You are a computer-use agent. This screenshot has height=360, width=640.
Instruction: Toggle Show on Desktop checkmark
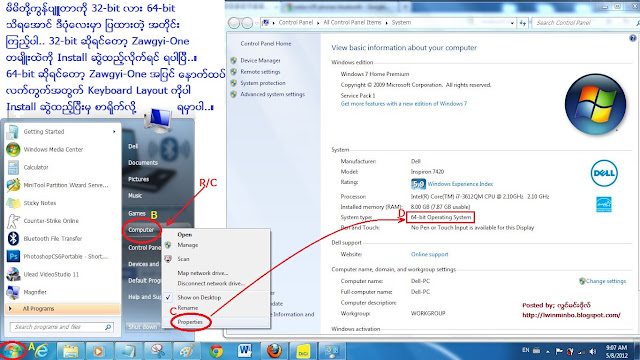tap(168, 297)
